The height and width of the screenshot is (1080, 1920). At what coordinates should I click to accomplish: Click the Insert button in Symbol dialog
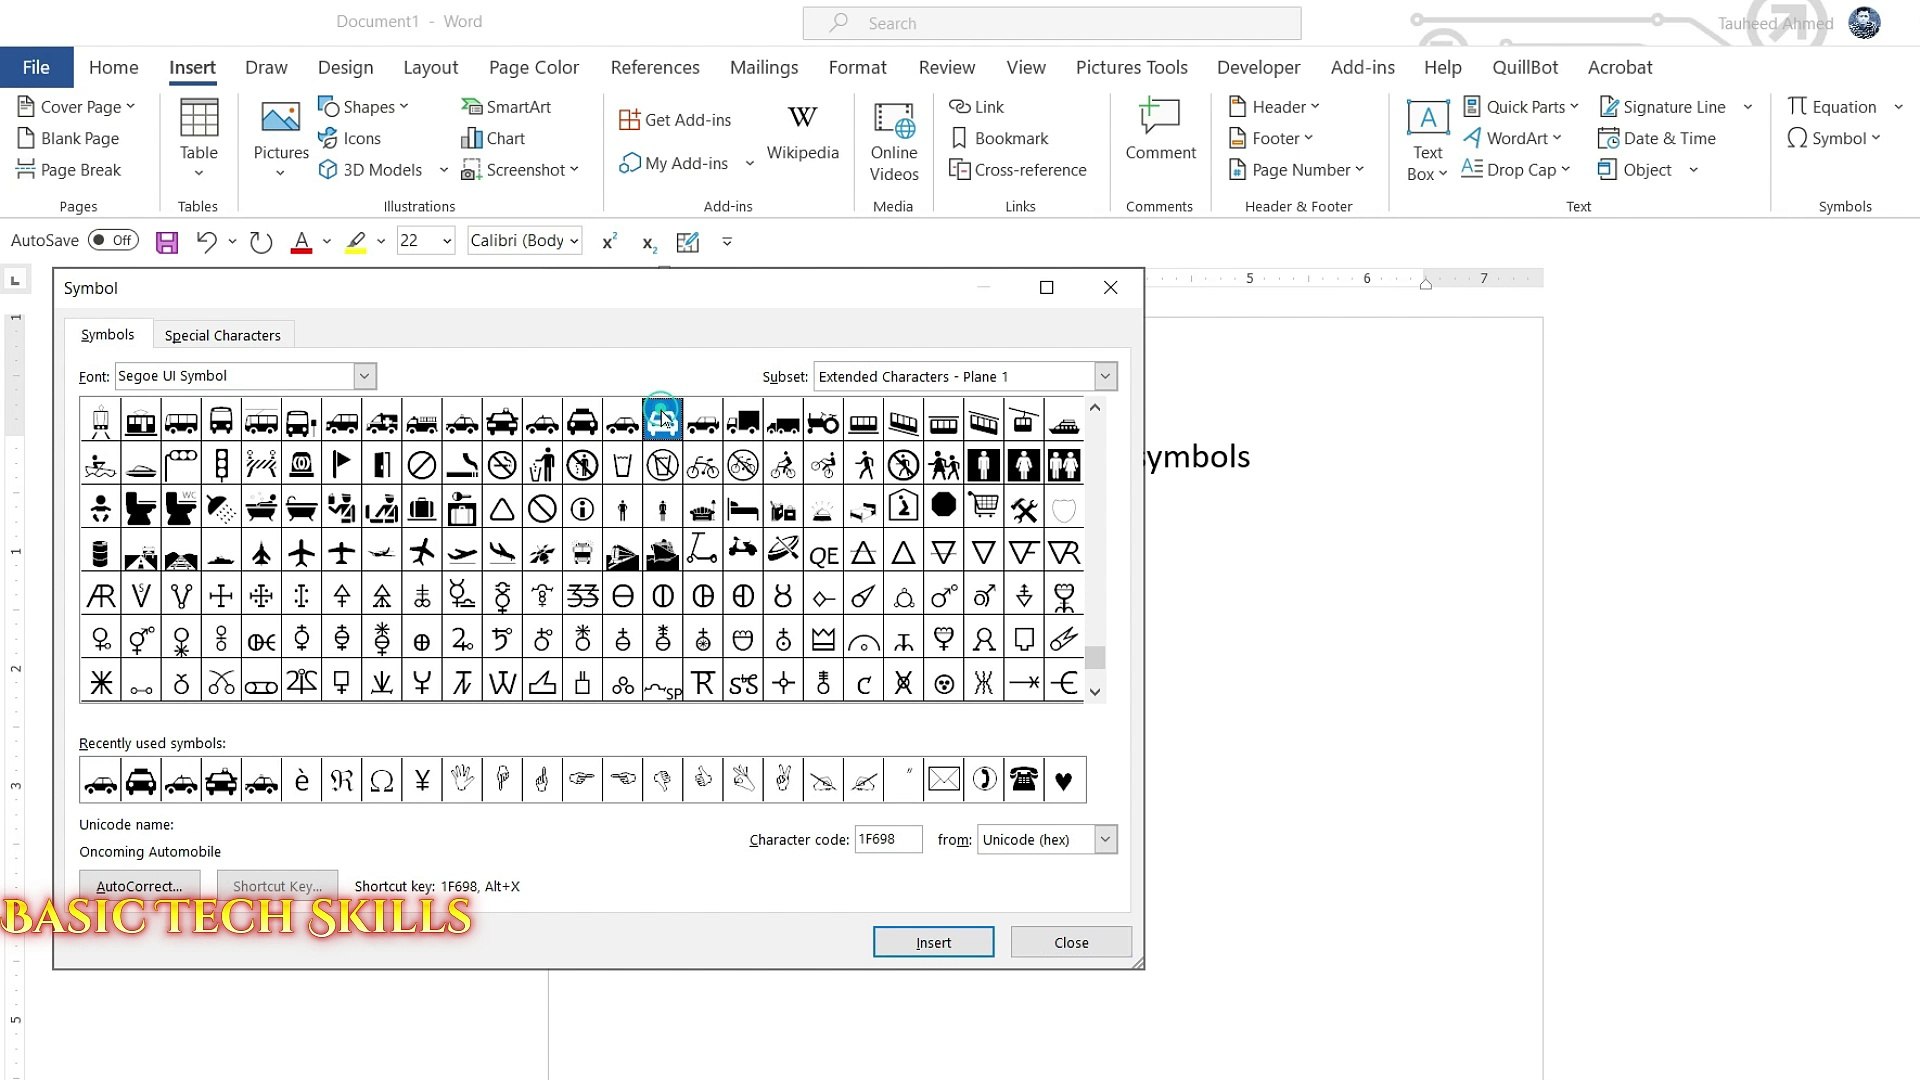click(933, 942)
